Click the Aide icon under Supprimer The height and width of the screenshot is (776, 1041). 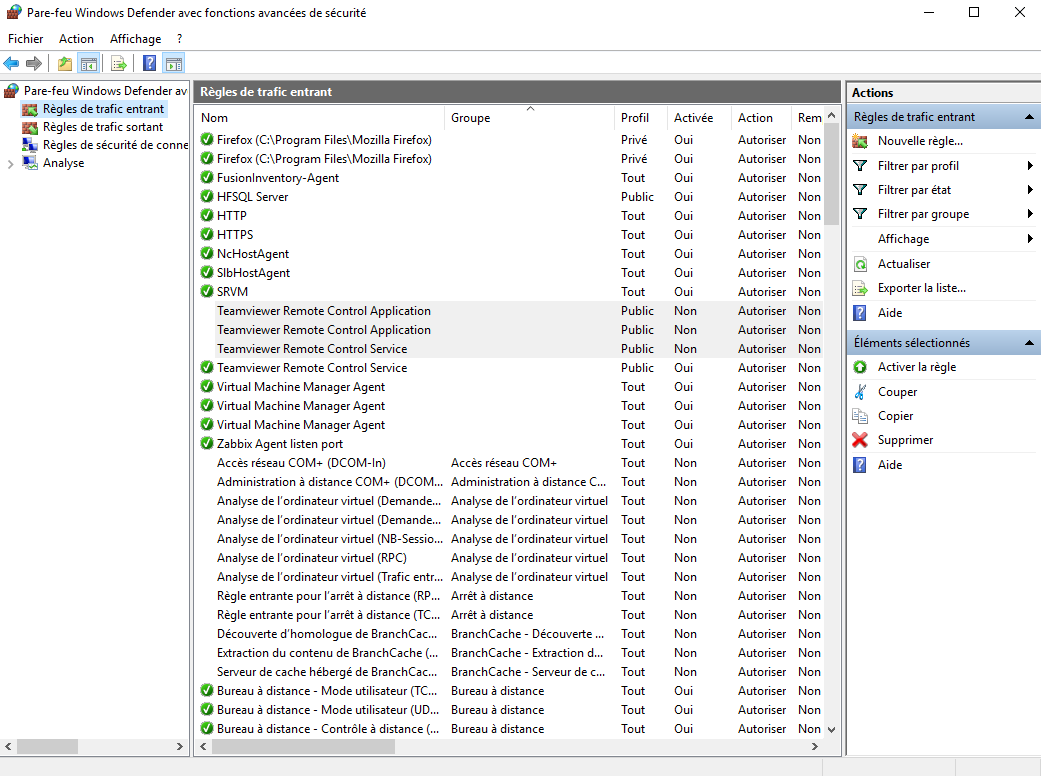[860, 465]
